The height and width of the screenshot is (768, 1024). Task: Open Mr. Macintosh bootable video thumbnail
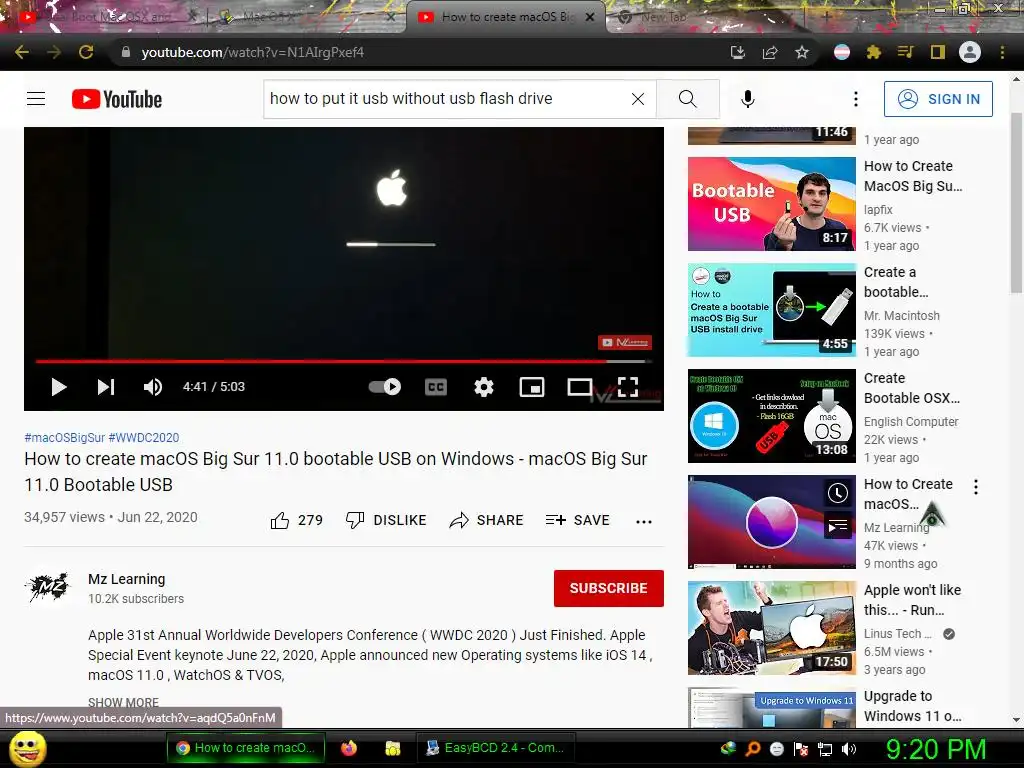[771, 310]
